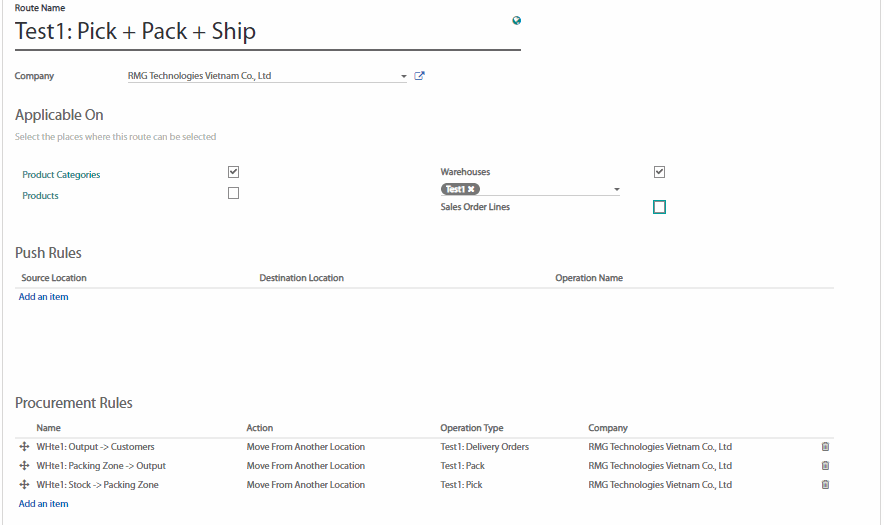Sort by the Operation Type column header
884x525 pixels.
tap(472, 428)
